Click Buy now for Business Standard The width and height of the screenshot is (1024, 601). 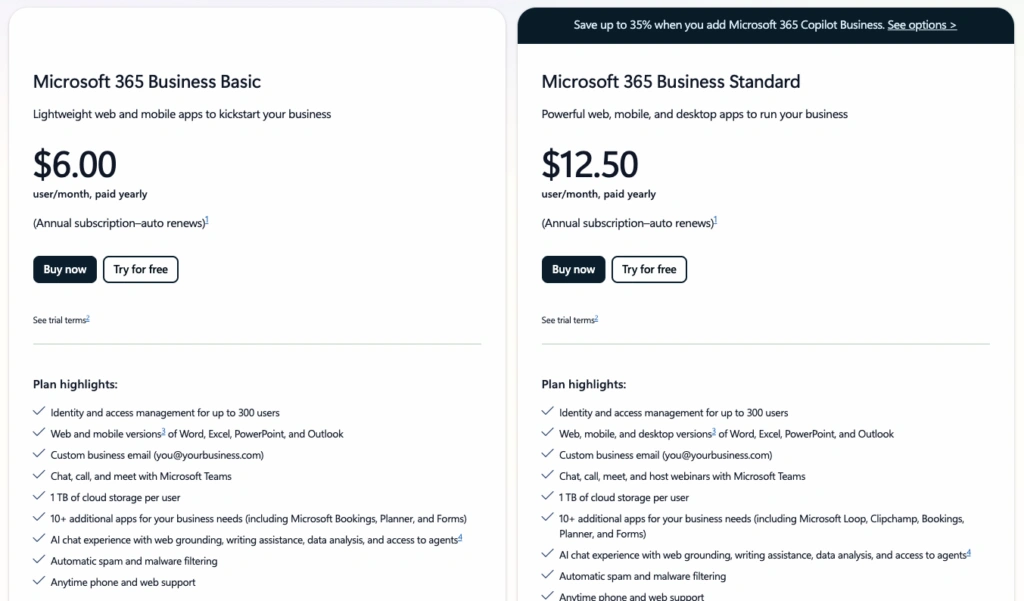pyautogui.click(x=574, y=269)
